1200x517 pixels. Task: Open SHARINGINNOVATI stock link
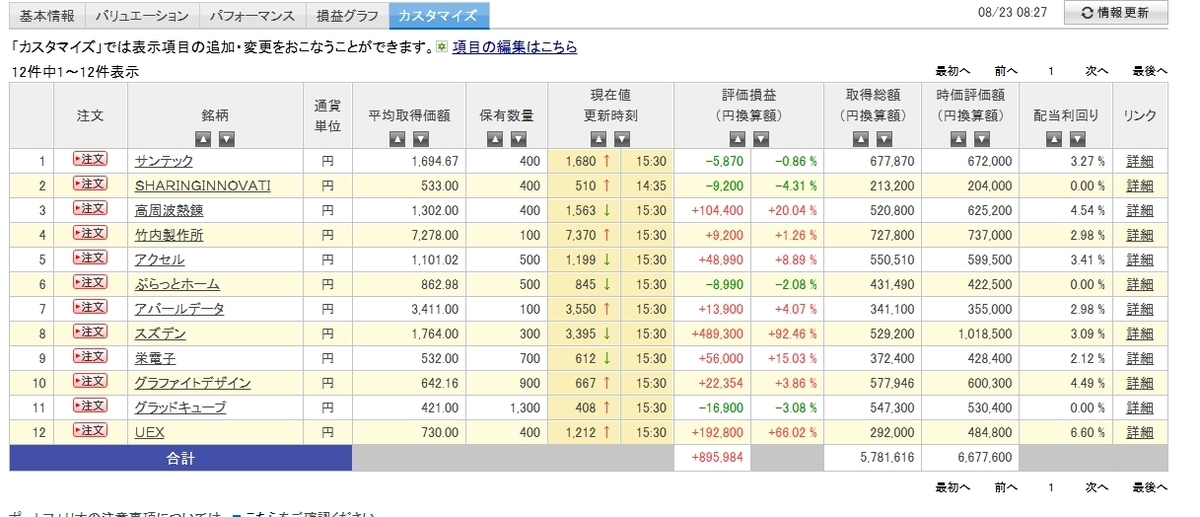click(x=203, y=185)
